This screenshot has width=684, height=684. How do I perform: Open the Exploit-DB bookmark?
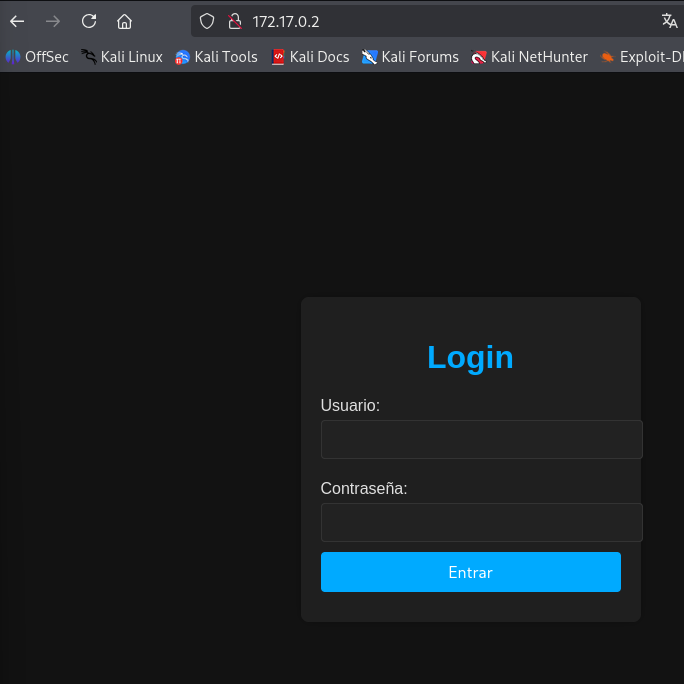tap(642, 57)
